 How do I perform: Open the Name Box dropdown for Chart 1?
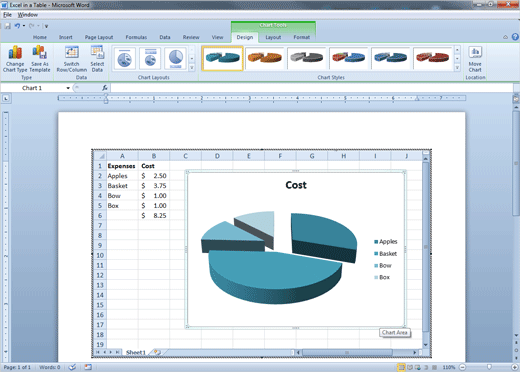[x=68, y=88]
